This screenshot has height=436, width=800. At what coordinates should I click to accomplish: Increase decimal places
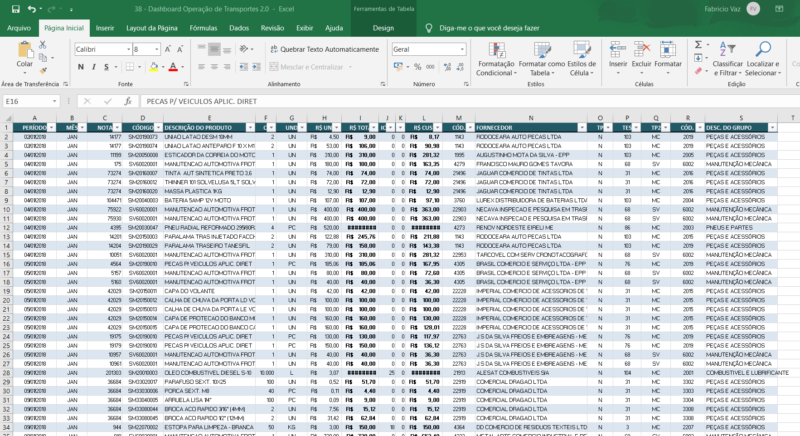point(447,67)
